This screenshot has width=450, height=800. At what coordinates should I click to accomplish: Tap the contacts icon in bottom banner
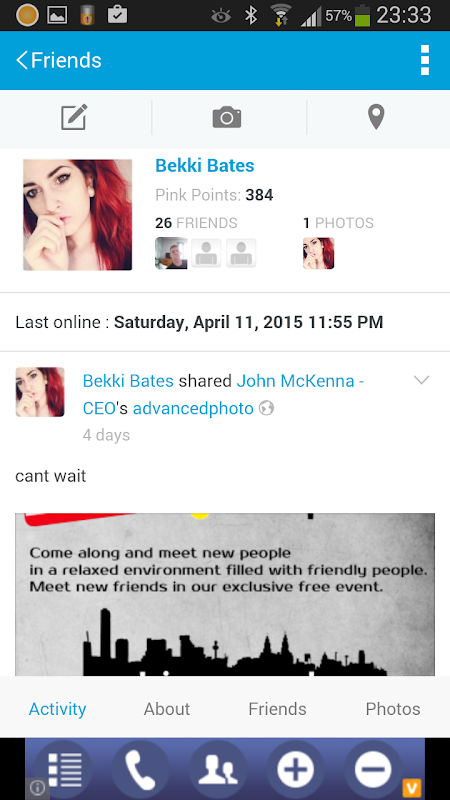point(218,769)
